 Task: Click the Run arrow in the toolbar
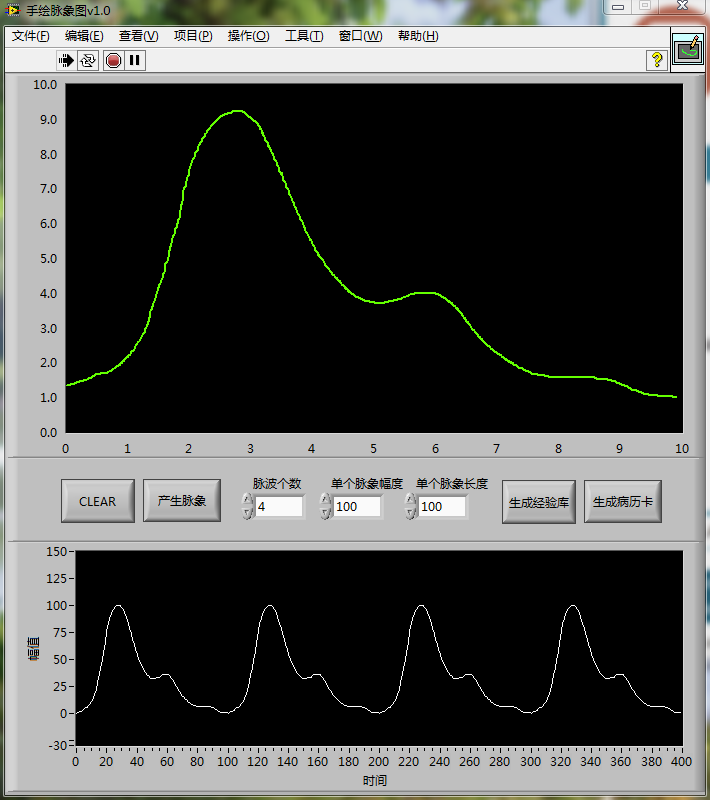coord(67,60)
